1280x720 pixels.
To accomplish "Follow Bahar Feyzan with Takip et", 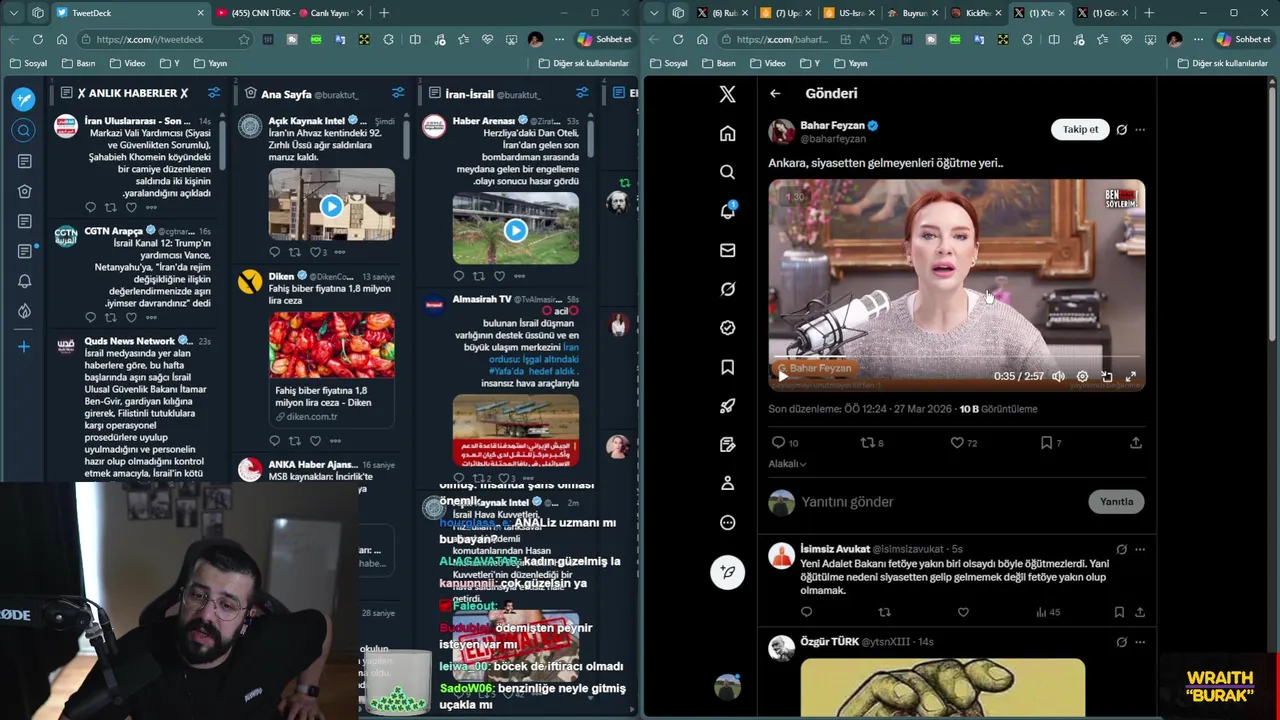I will pos(1080,129).
